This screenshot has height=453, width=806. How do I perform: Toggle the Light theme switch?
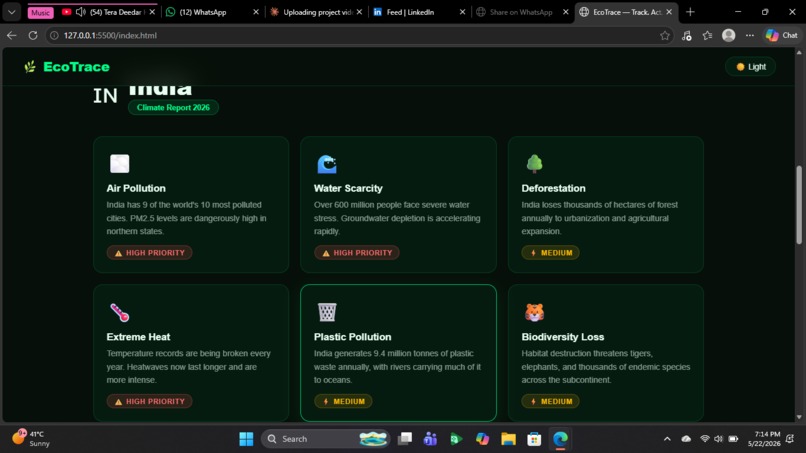point(750,67)
